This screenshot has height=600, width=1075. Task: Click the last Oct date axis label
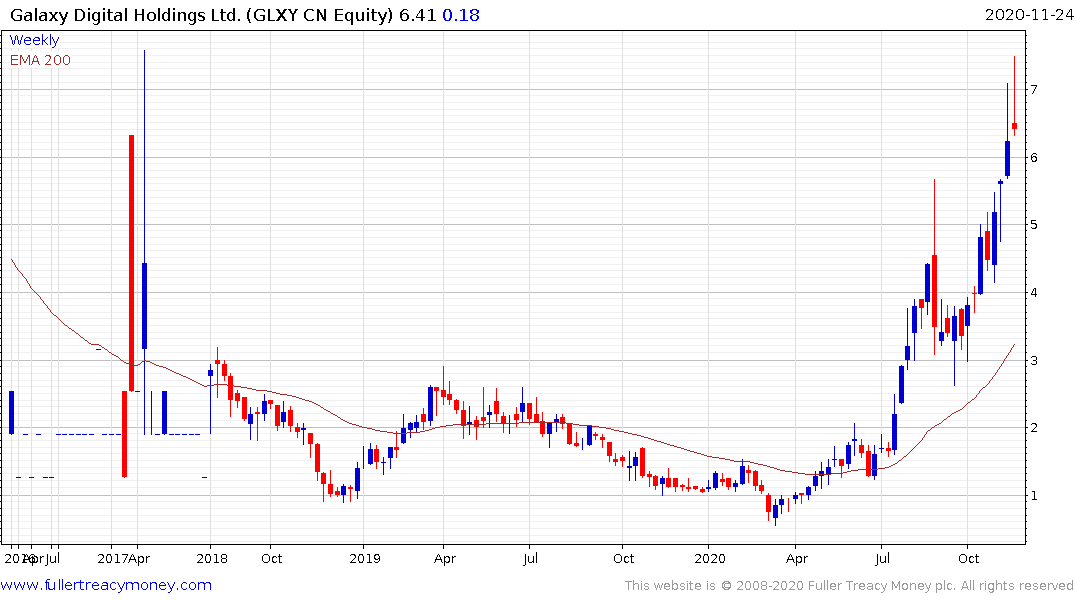(969, 558)
